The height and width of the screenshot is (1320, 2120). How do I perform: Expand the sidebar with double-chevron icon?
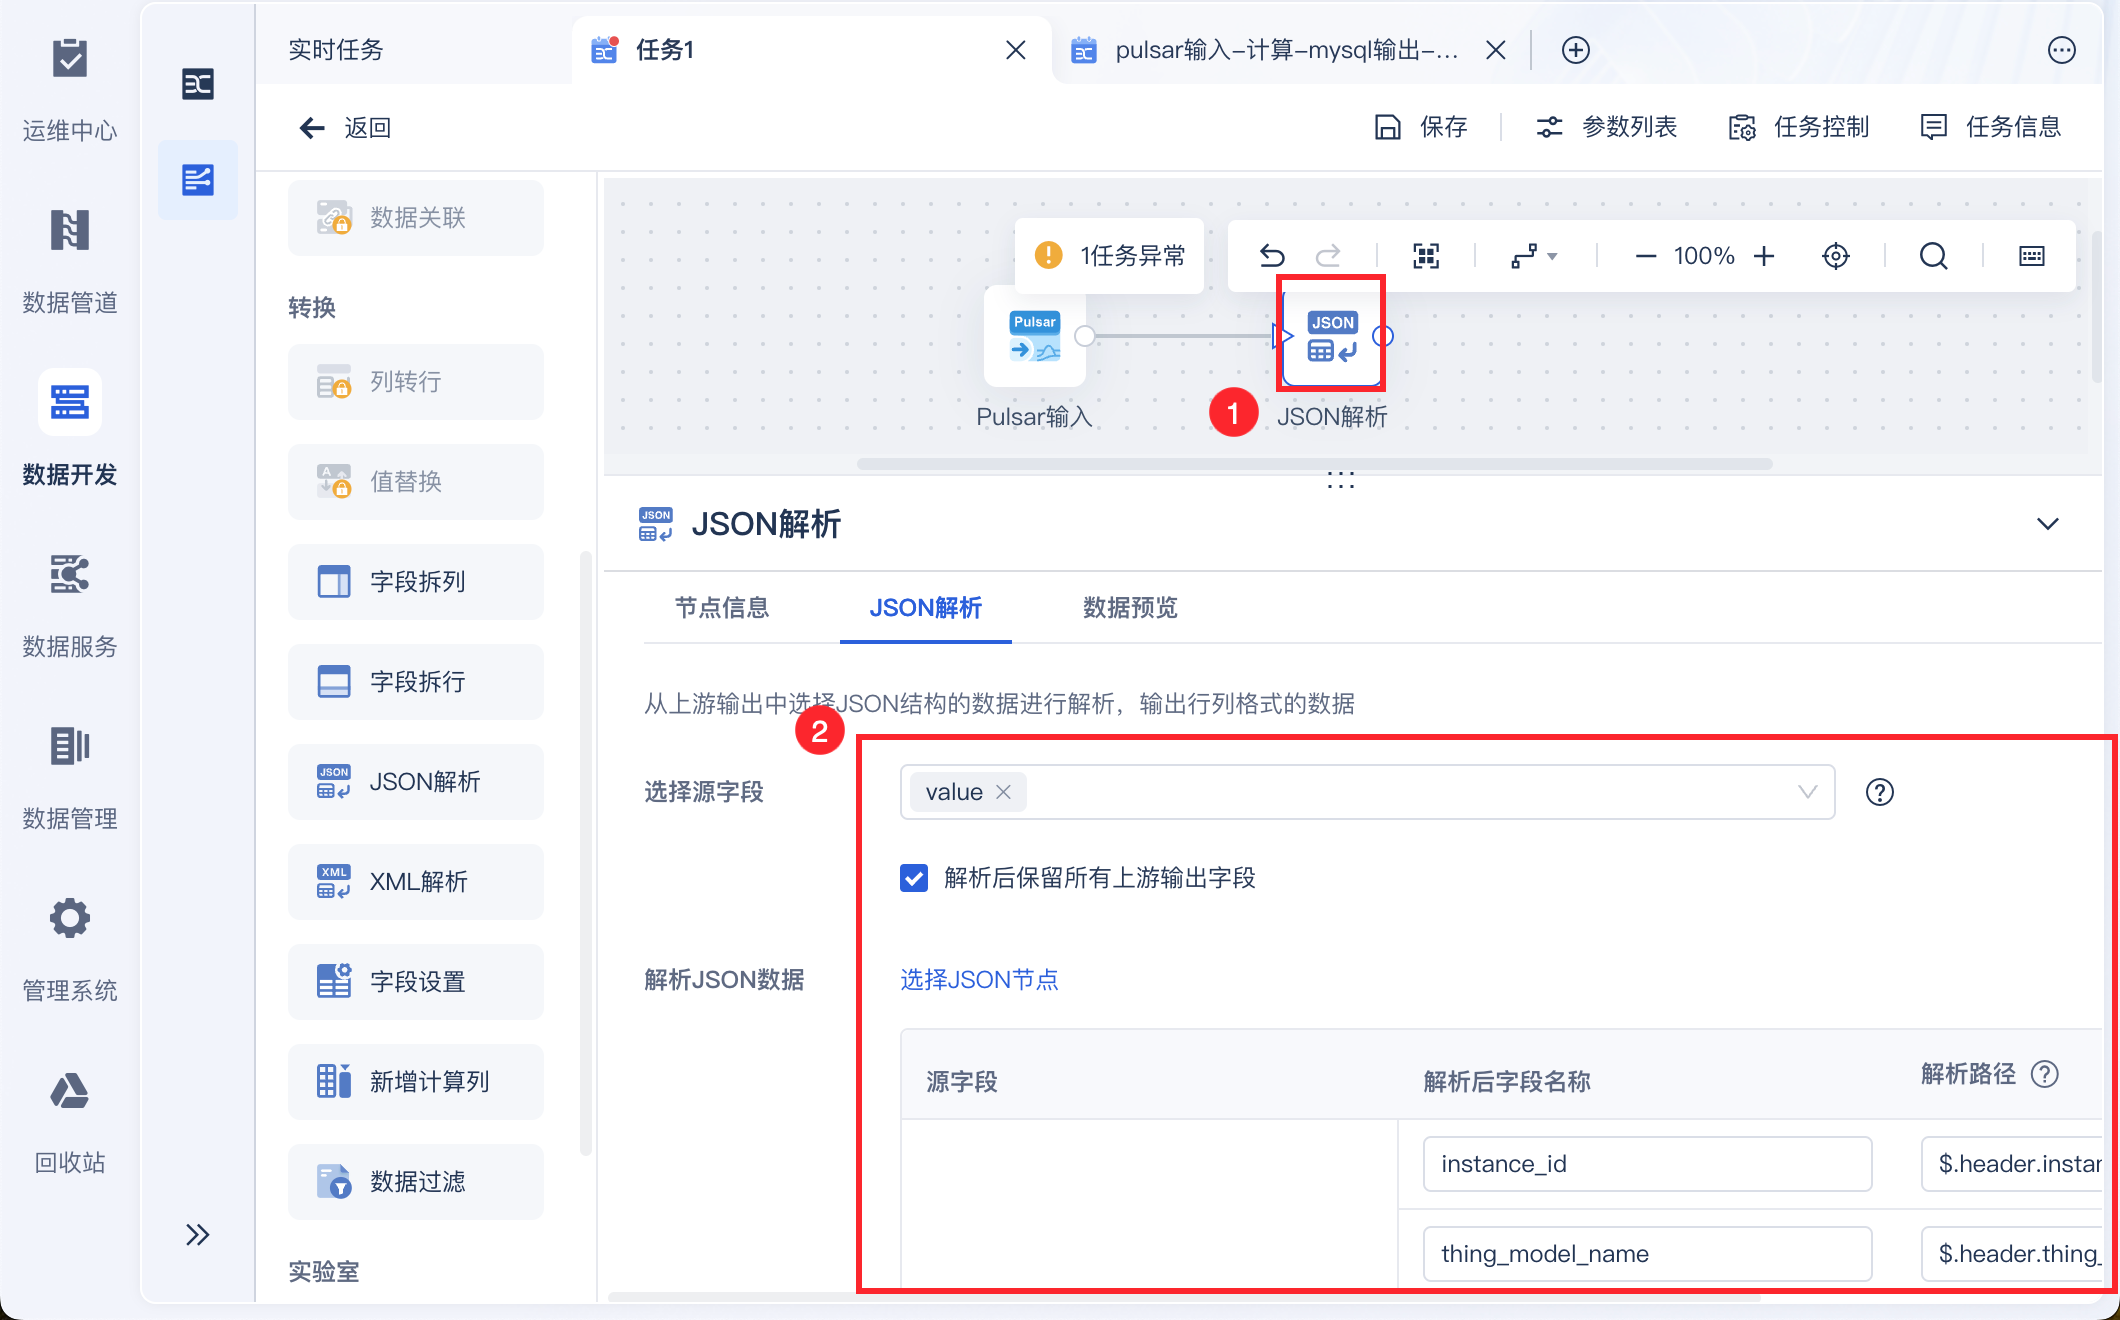pos(197,1235)
